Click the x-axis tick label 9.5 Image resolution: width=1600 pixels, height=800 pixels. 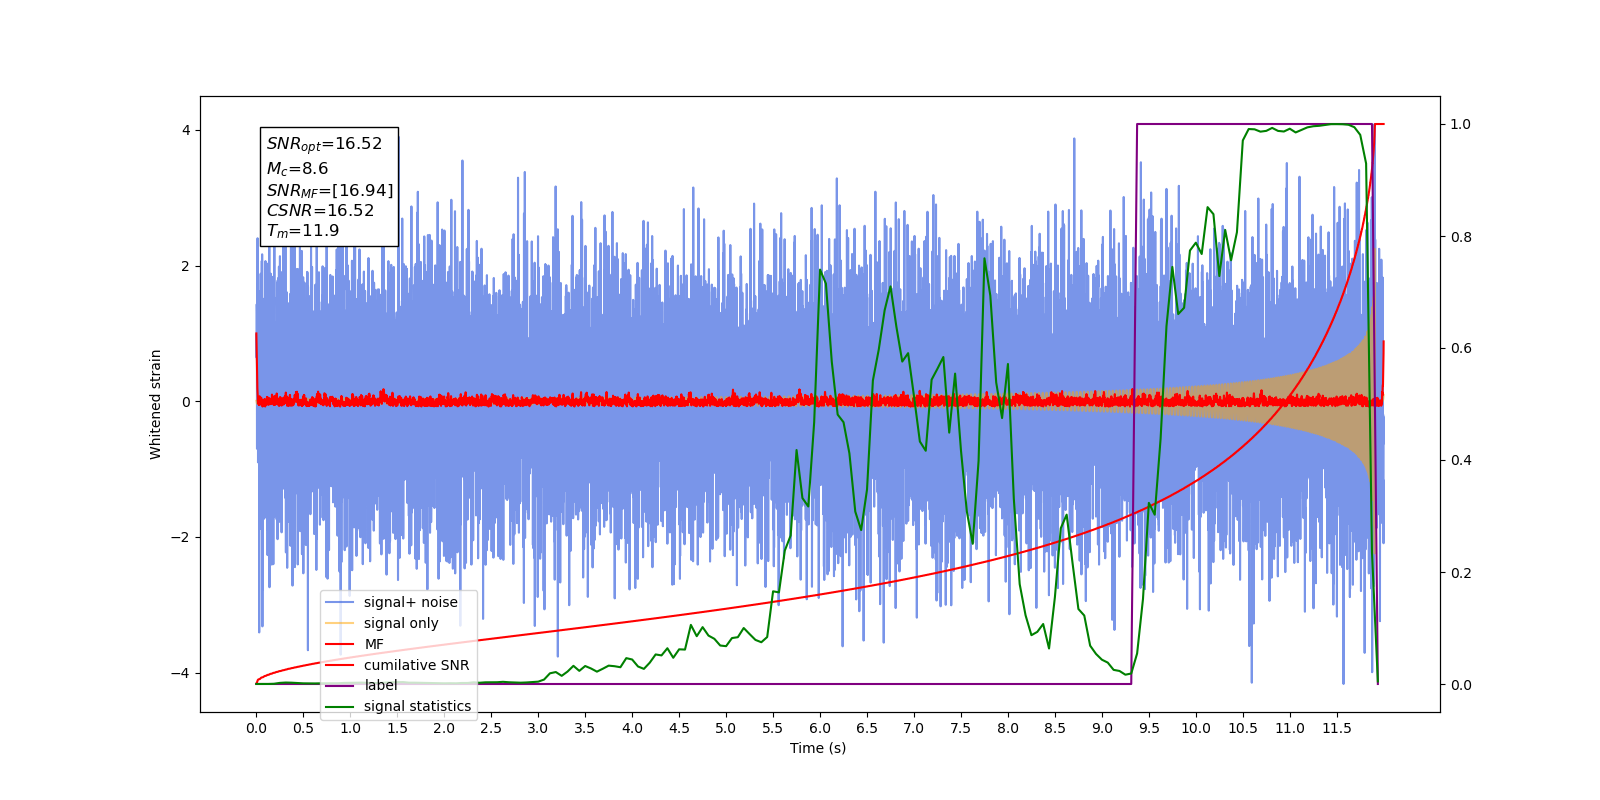pos(1149,728)
